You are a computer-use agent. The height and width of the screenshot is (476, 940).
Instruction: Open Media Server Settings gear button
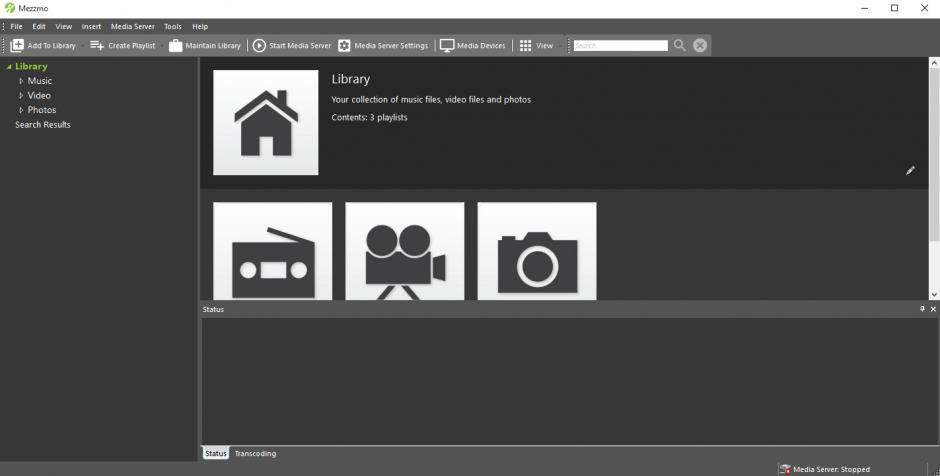[x=383, y=46]
